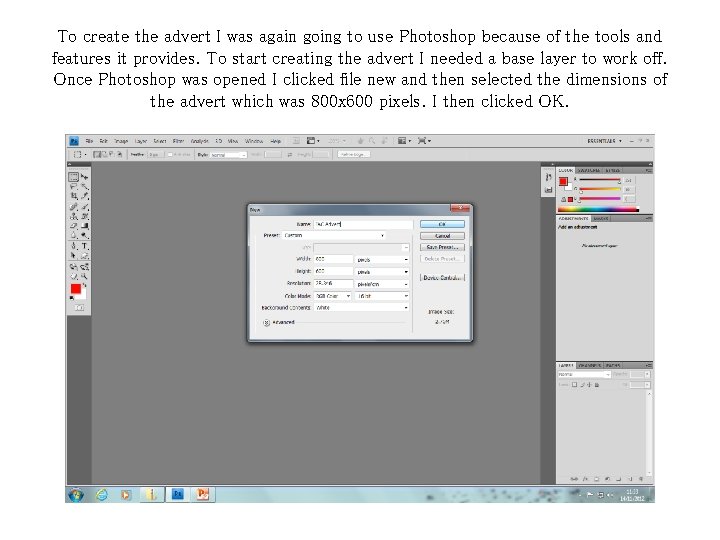
Task: Select the History Brush tool
Action: [84, 216]
